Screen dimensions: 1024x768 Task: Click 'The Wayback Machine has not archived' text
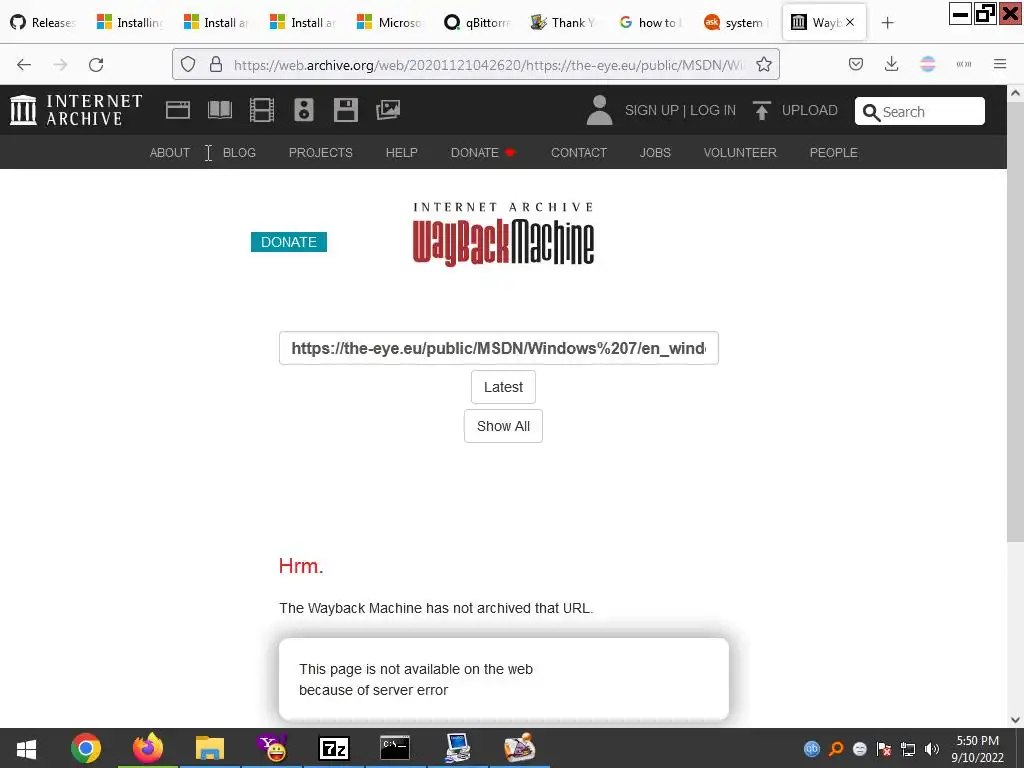[436, 608]
